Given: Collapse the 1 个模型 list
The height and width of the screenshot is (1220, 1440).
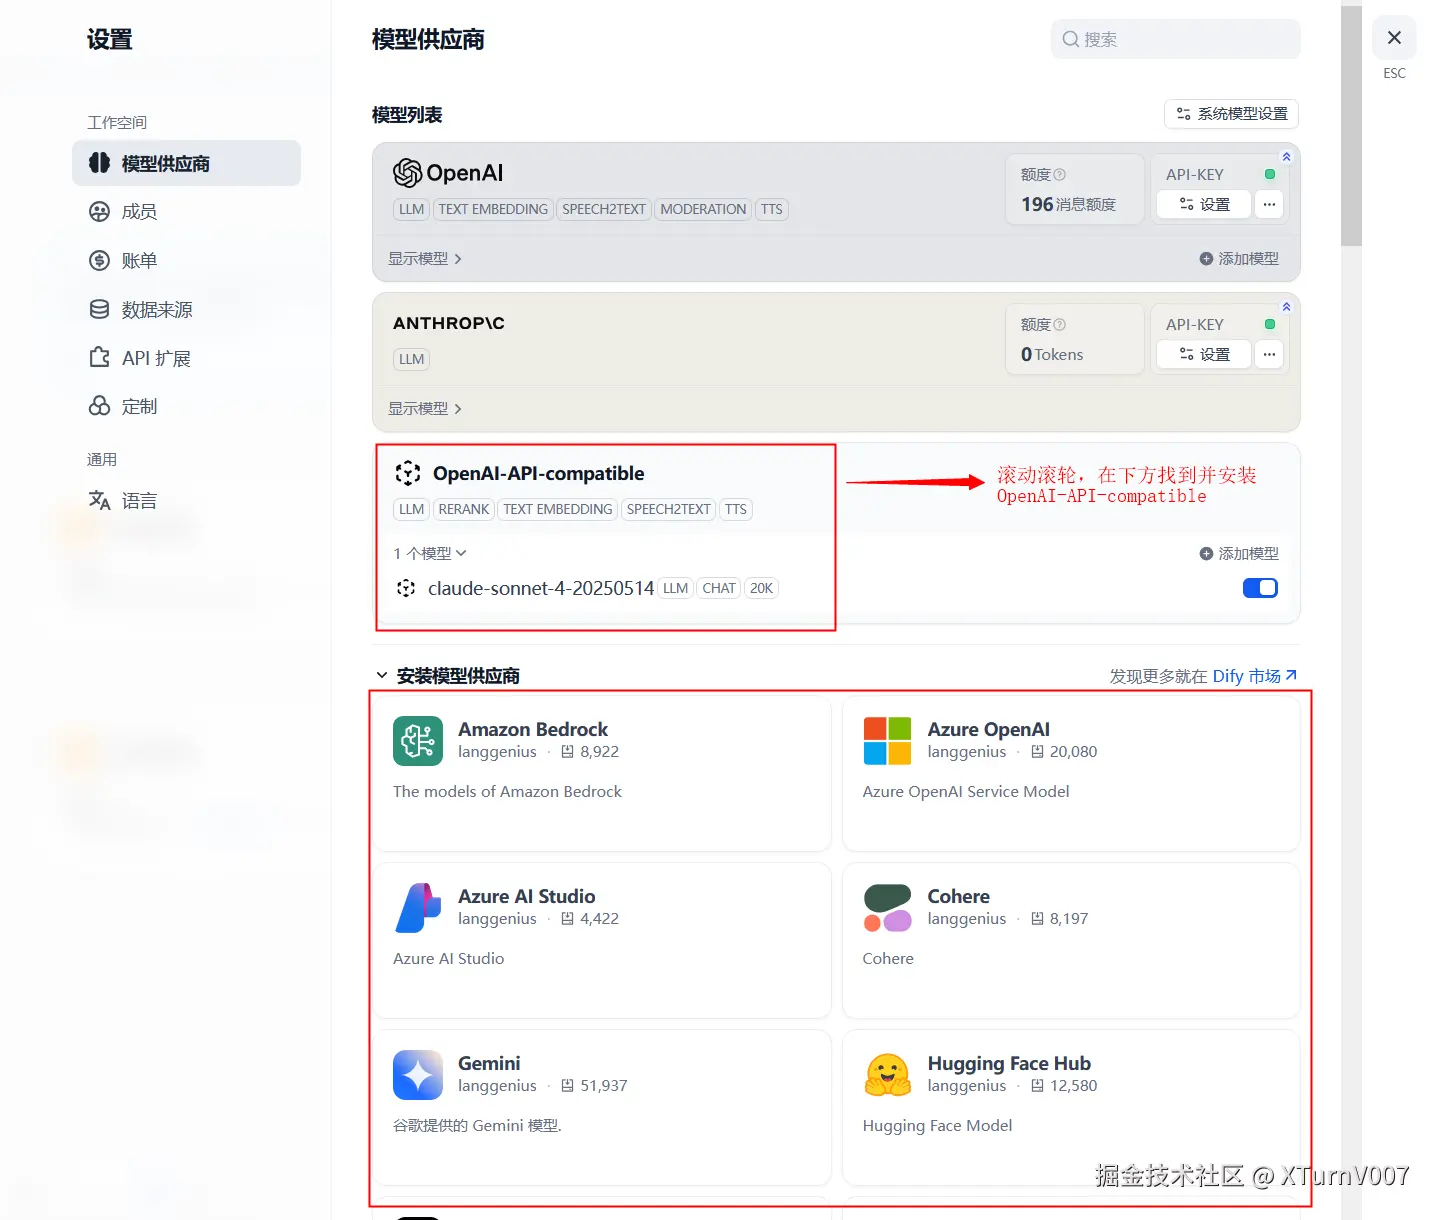Looking at the screenshot, I should click(x=430, y=553).
